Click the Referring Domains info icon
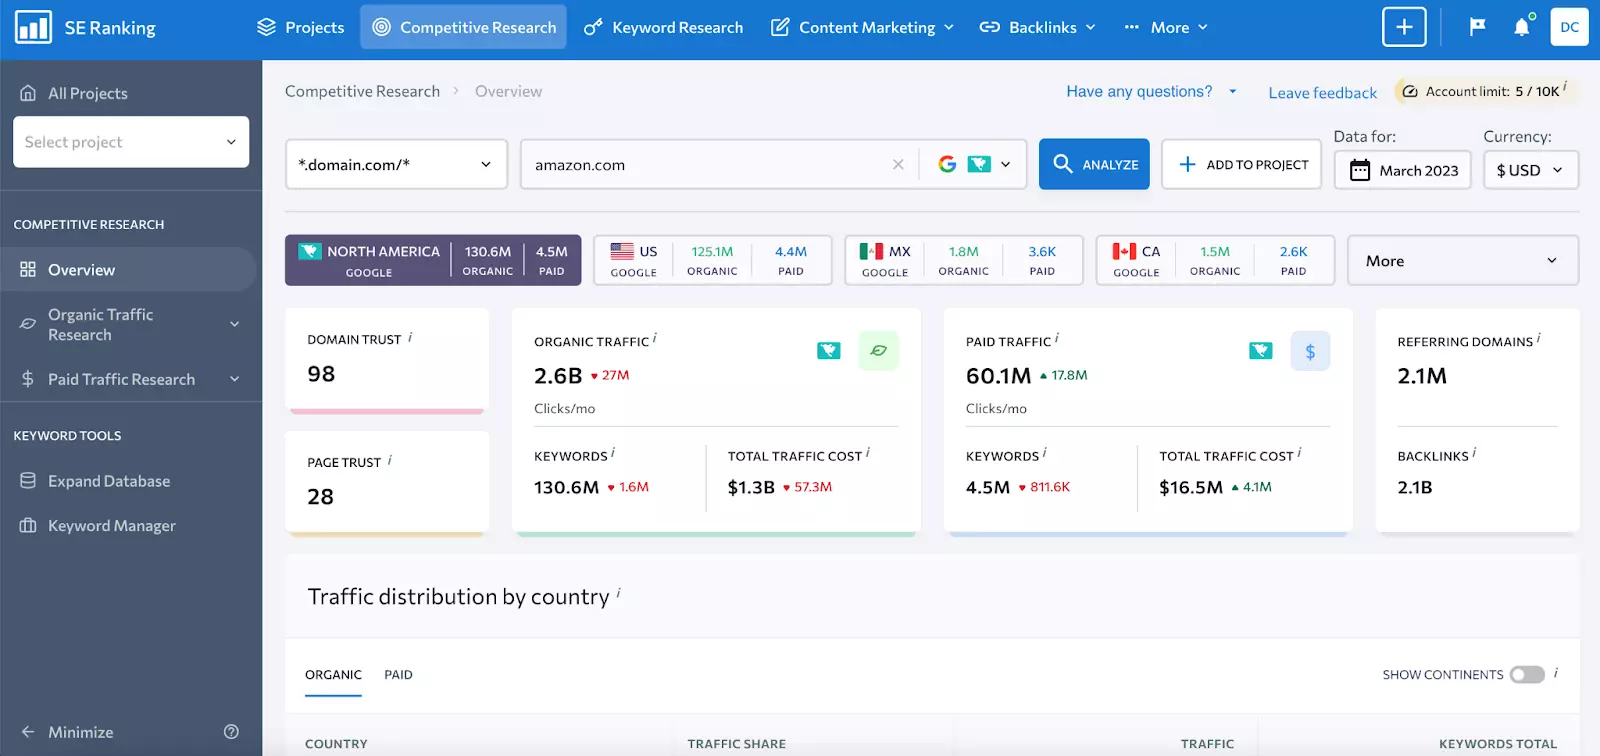 click(x=1539, y=339)
